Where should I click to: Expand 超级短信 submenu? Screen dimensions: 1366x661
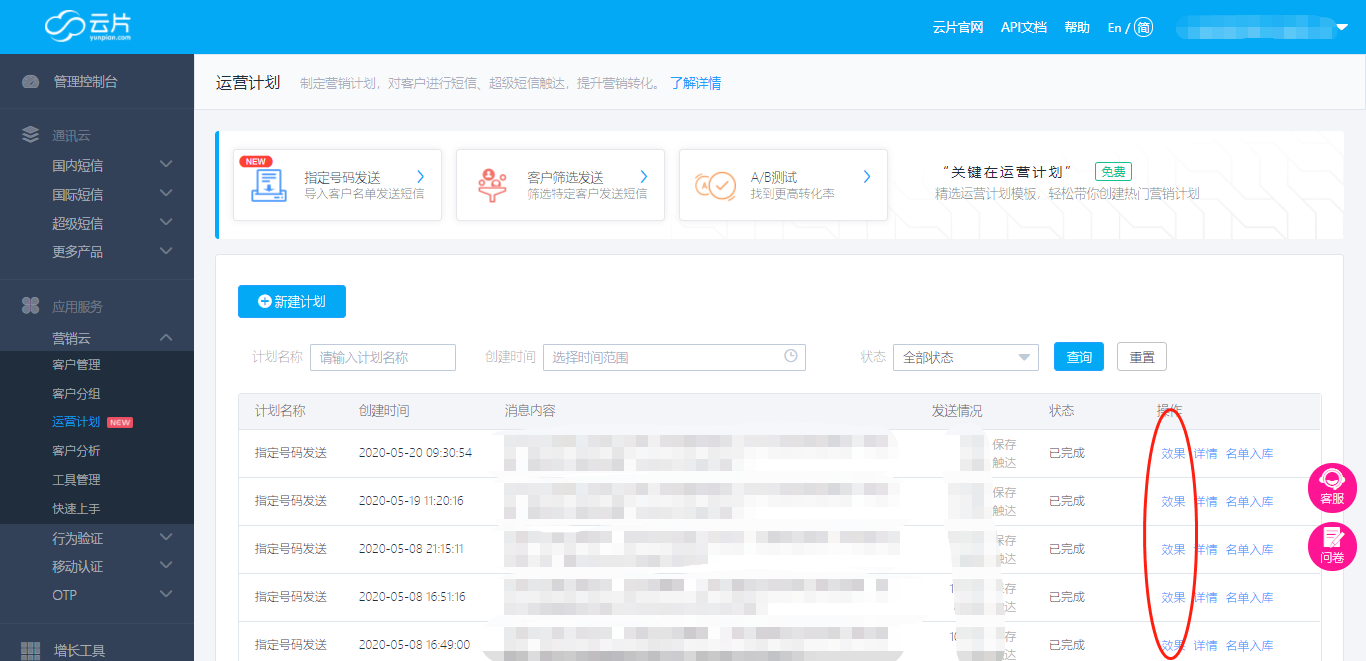(x=166, y=222)
